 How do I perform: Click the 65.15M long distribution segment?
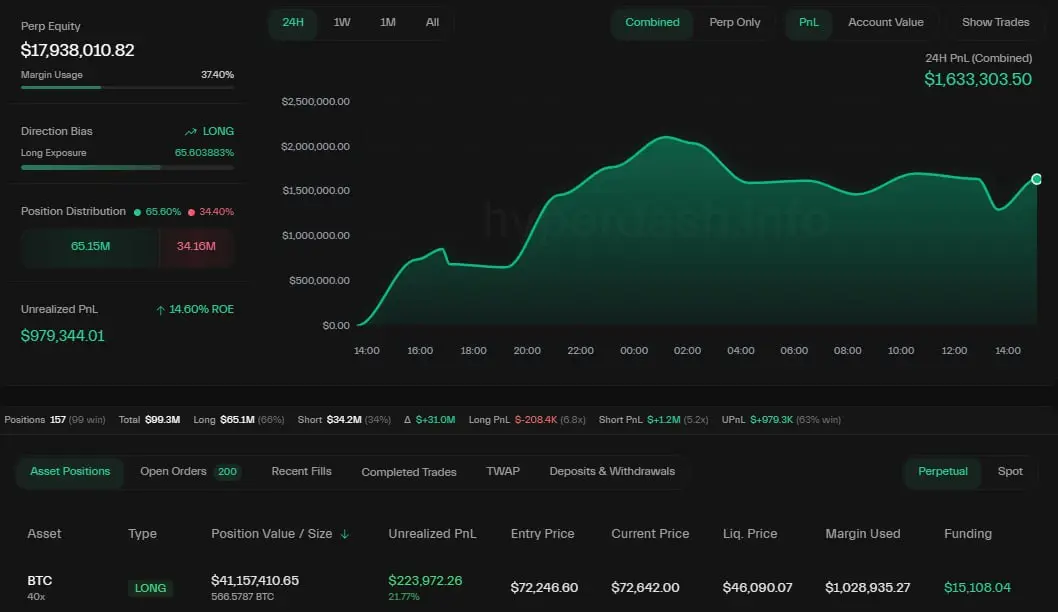click(x=90, y=246)
